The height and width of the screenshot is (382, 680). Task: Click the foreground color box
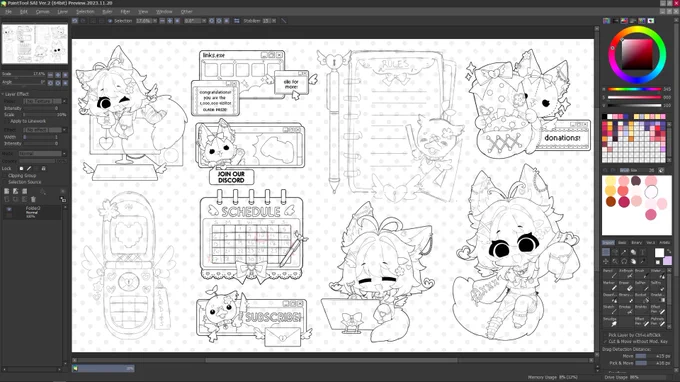[659, 253]
